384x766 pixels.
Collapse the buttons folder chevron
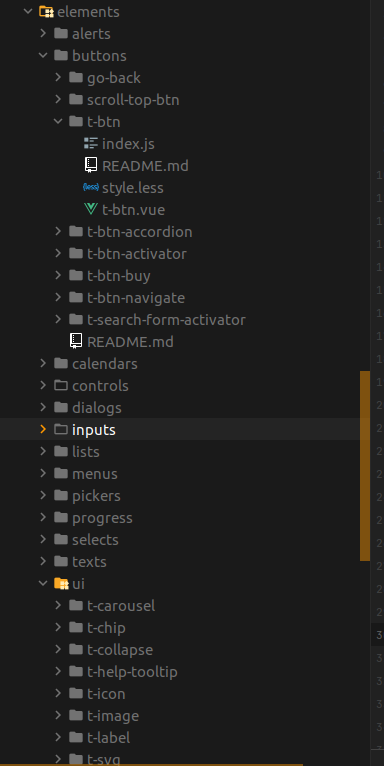pyautogui.click(x=43, y=55)
